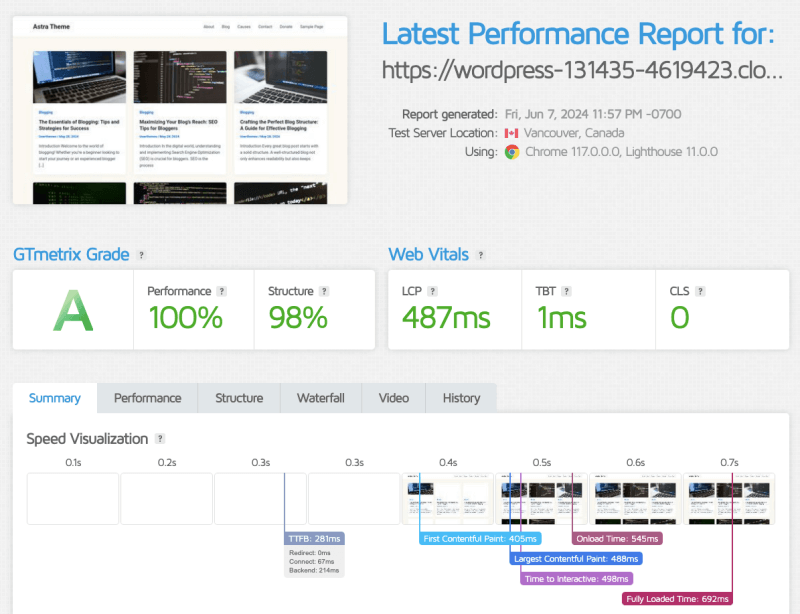Viewport: 800px width, 614px height.
Task: Click the 0.4s filmstrip frame
Action: point(448,499)
